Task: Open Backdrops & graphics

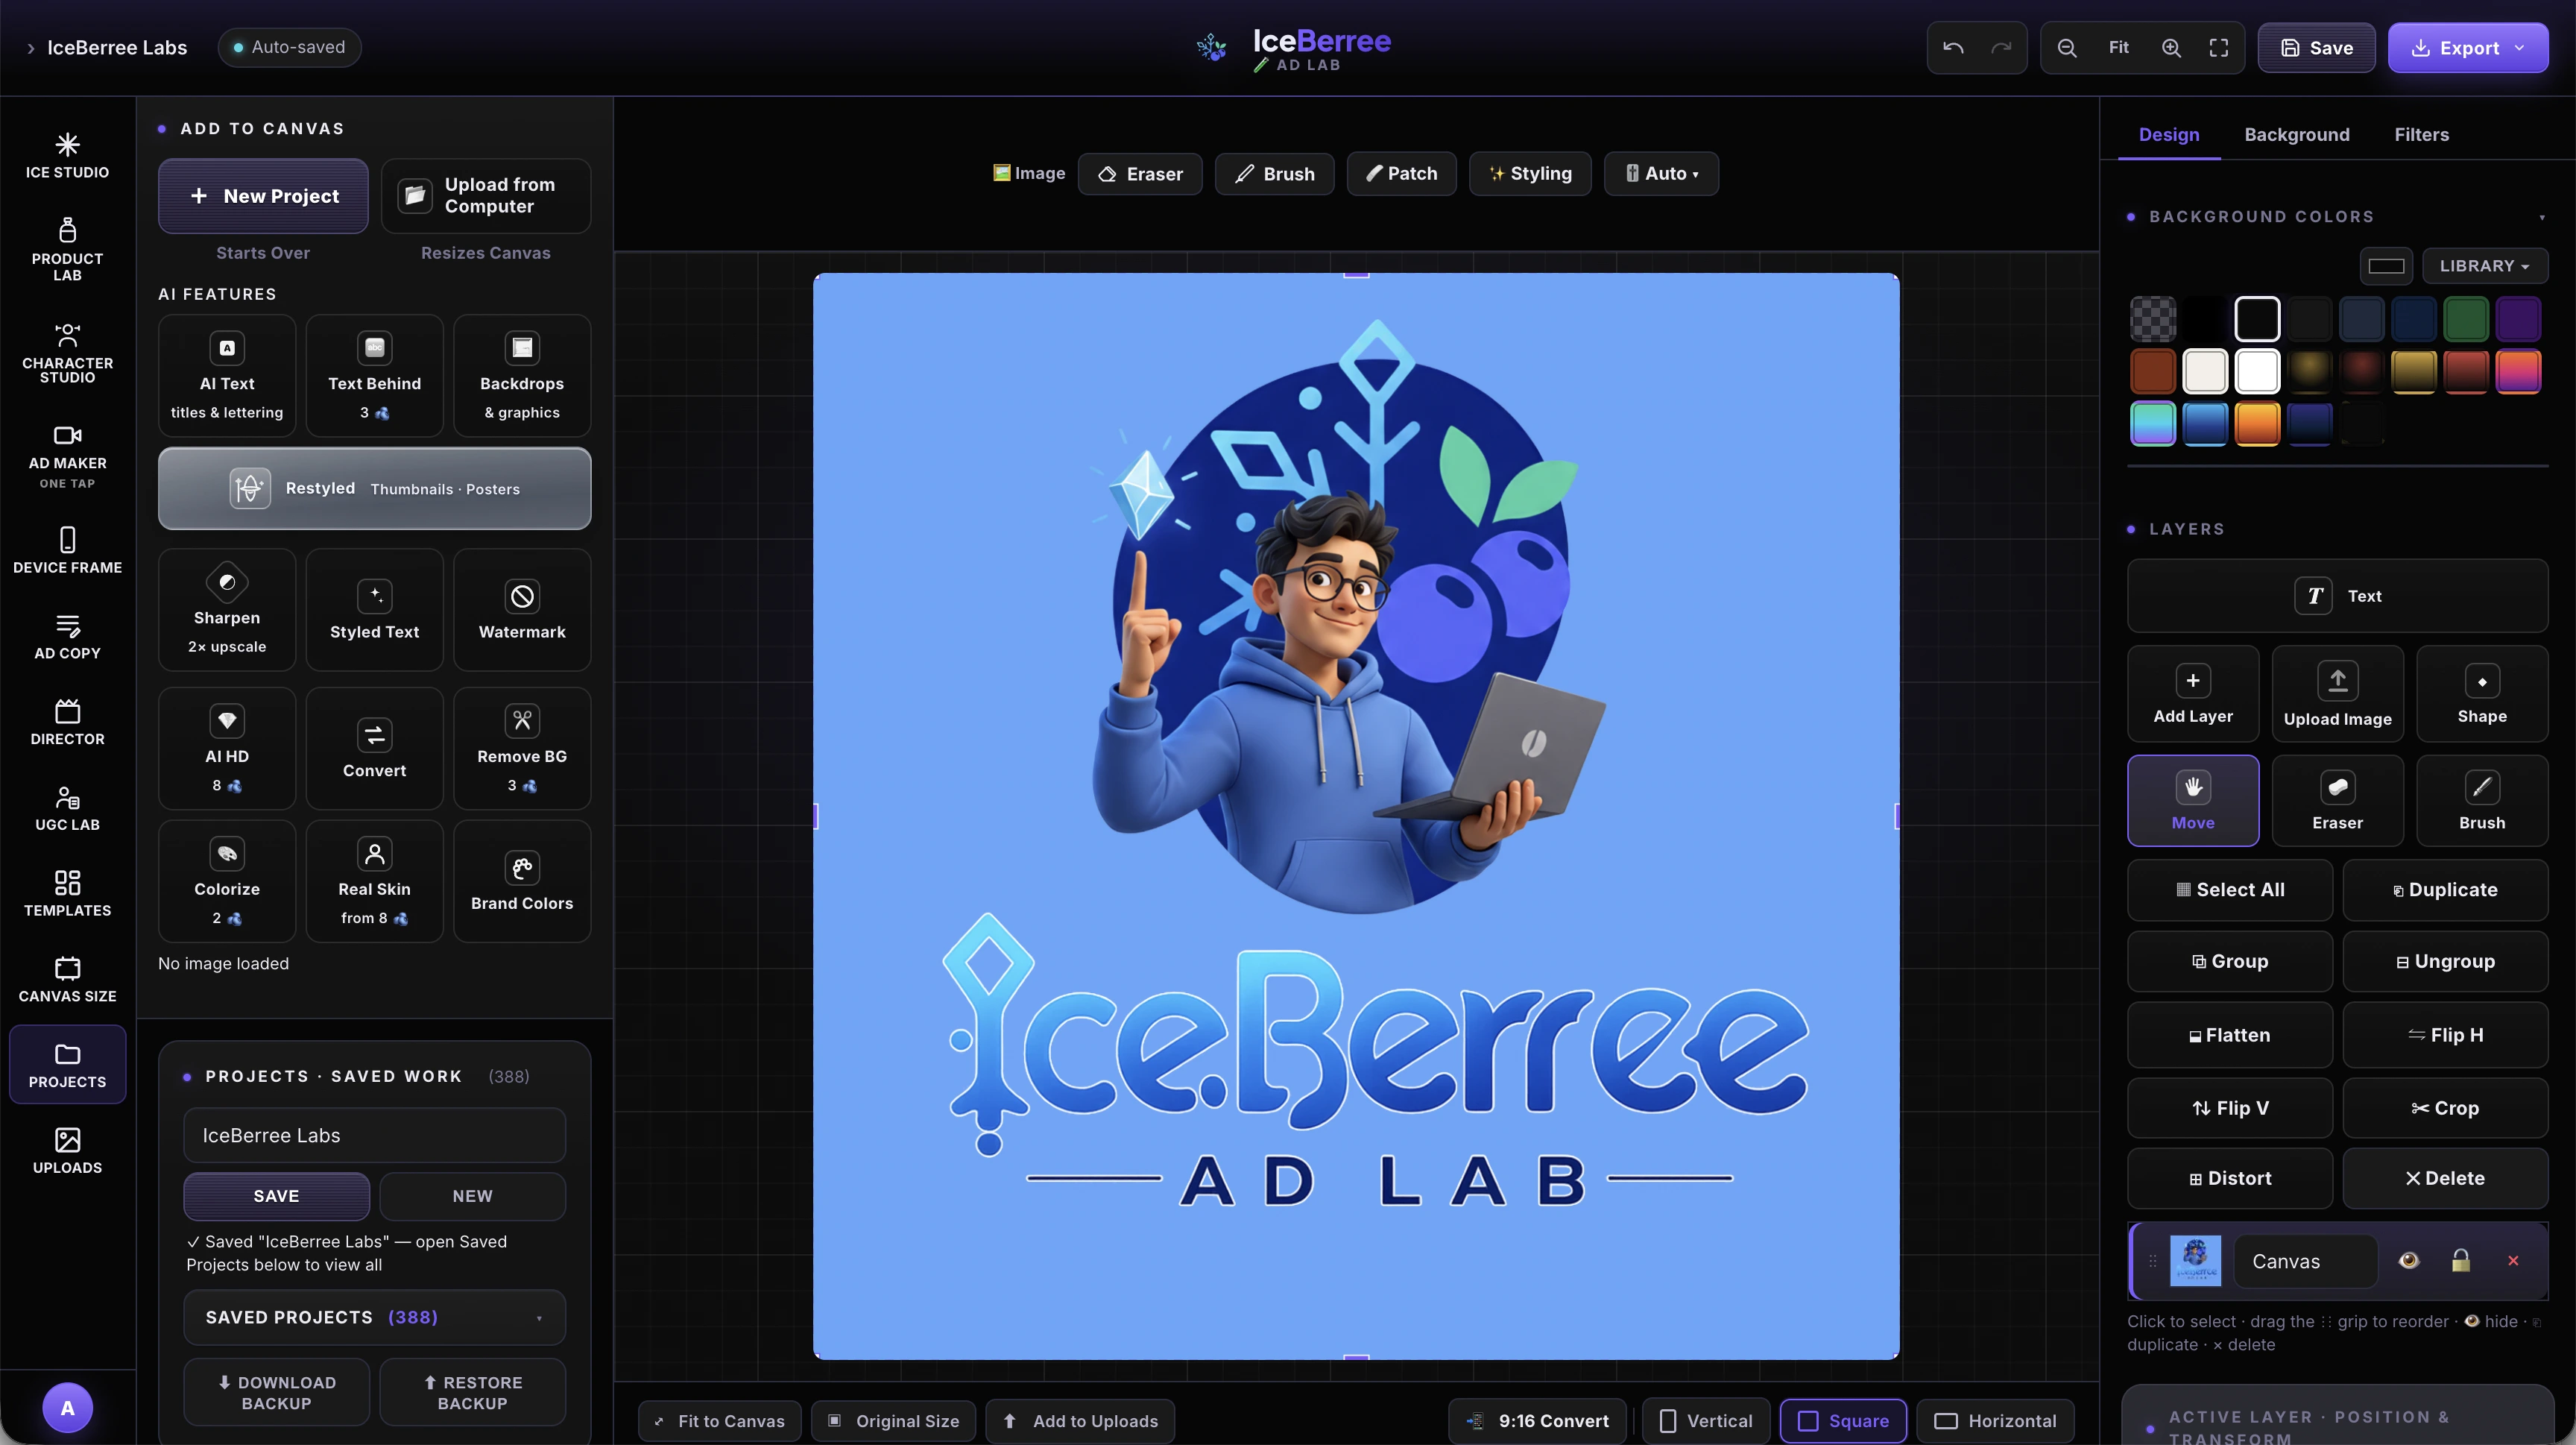Action: point(522,376)
